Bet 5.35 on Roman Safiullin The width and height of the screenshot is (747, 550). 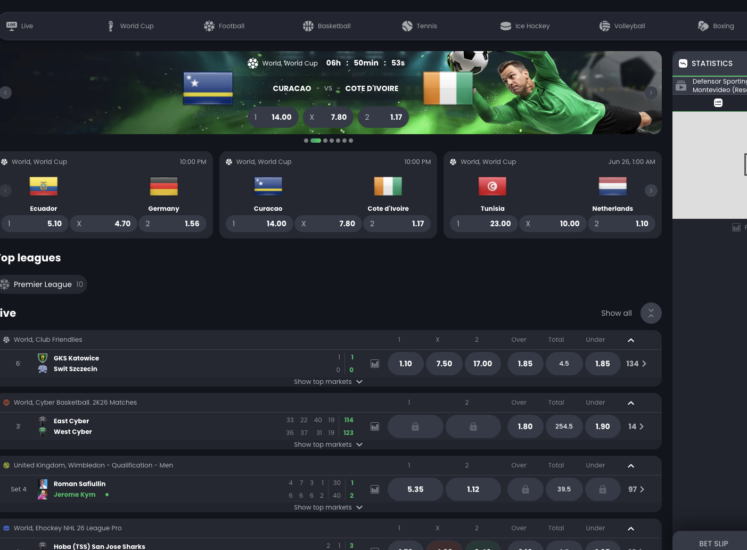pyautogui.click(x=415, y=489)
